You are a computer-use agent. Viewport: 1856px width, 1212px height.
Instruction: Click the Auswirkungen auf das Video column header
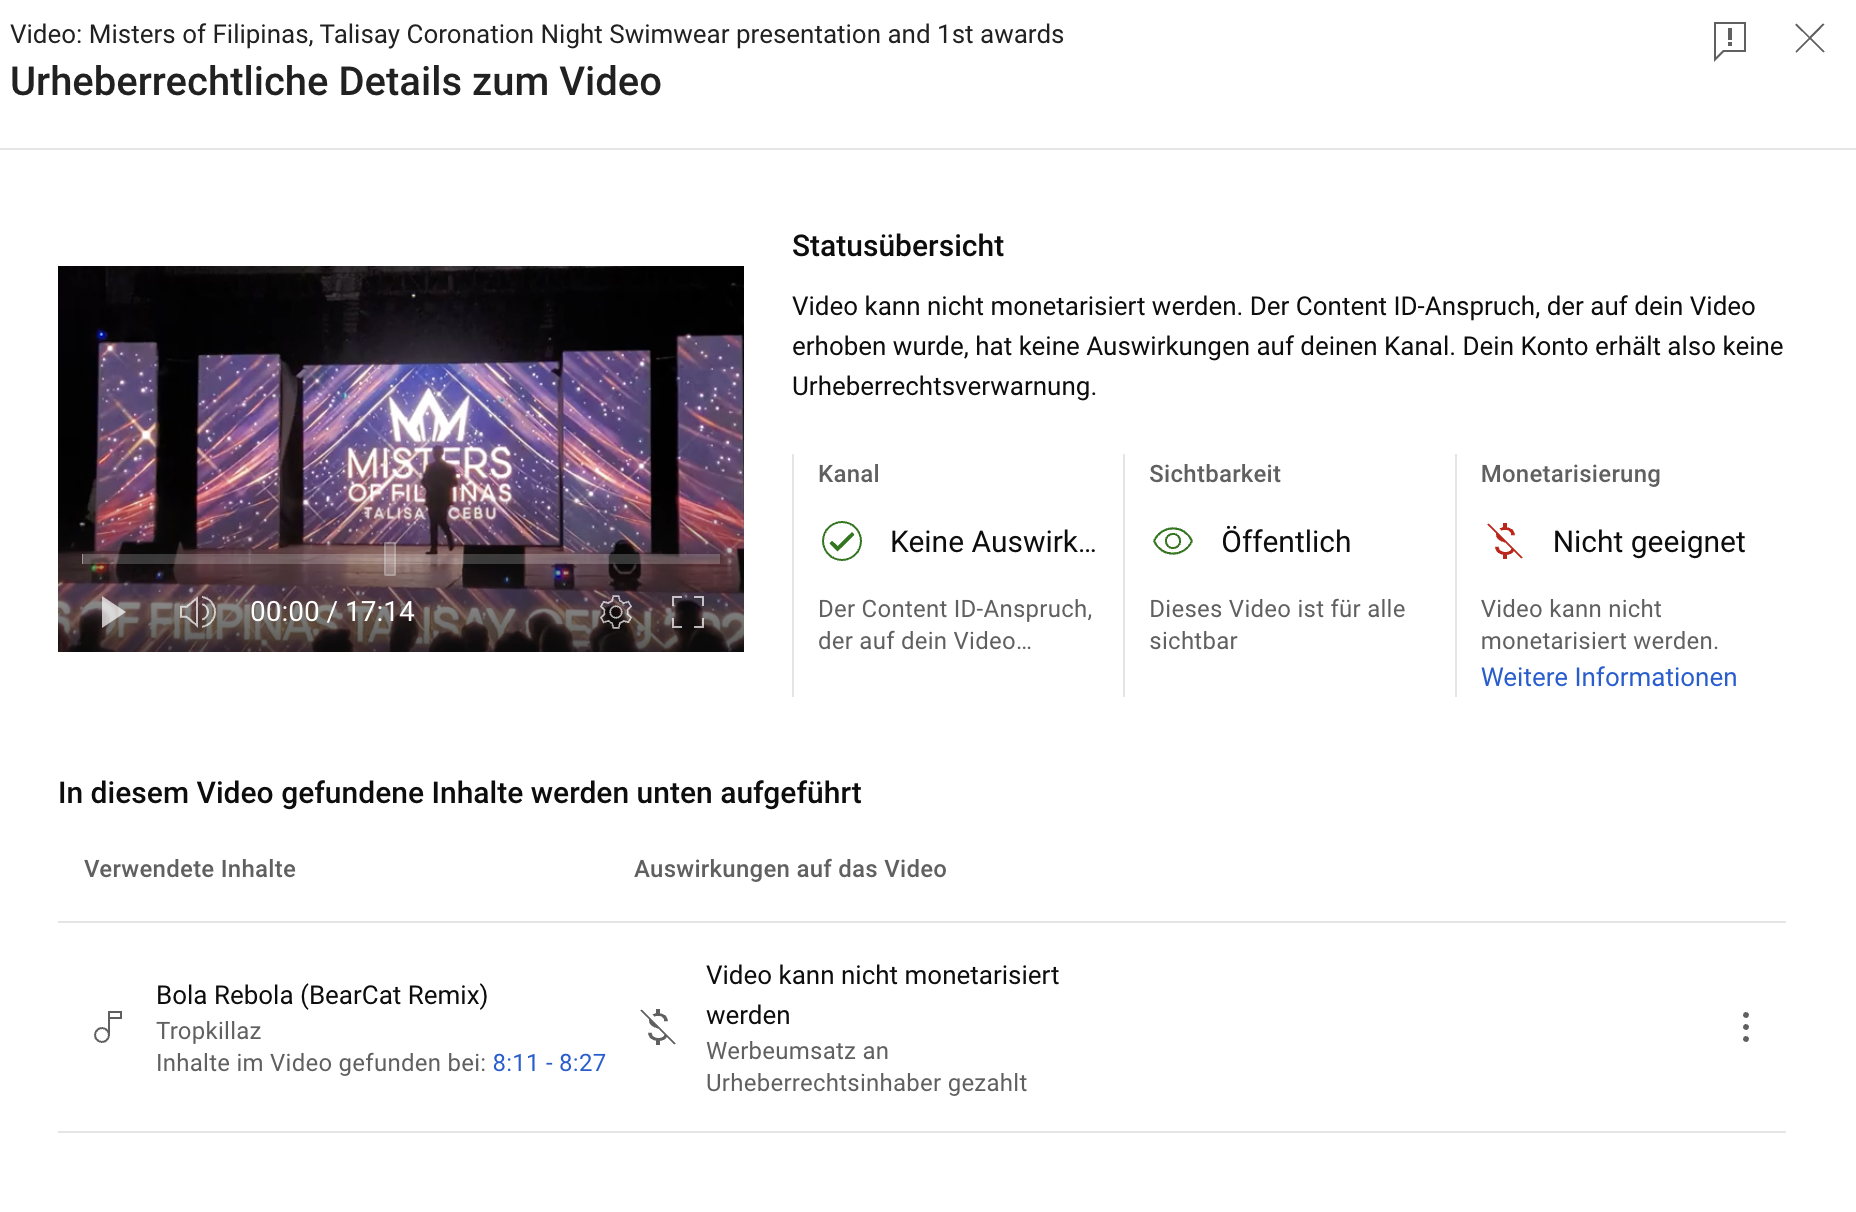(x=790, y=869)
